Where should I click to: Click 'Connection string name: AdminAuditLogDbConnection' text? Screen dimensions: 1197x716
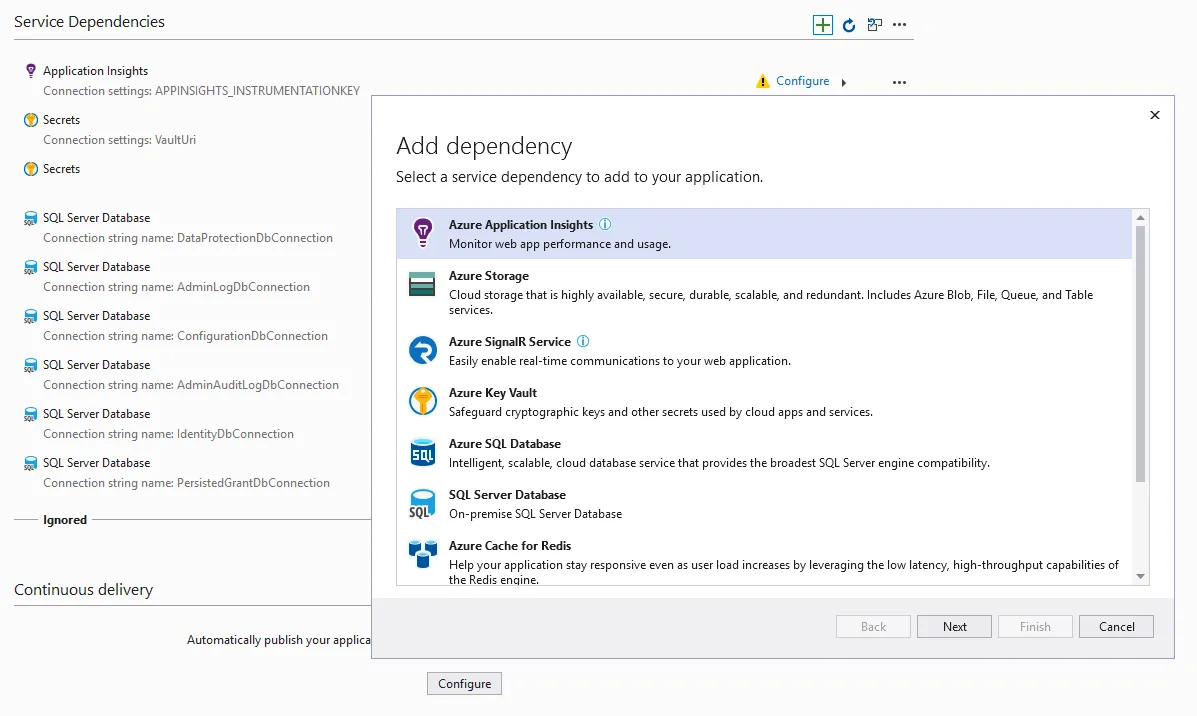191,385
